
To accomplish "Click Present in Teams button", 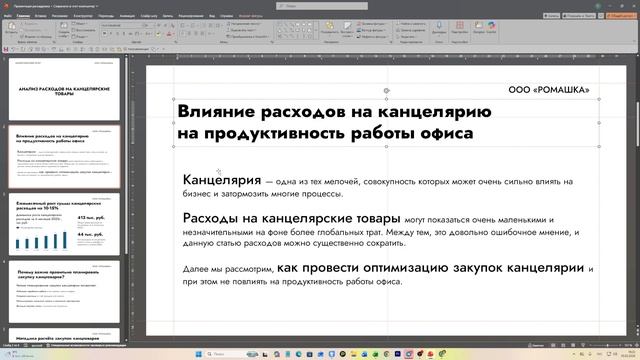I will point(579,16).
